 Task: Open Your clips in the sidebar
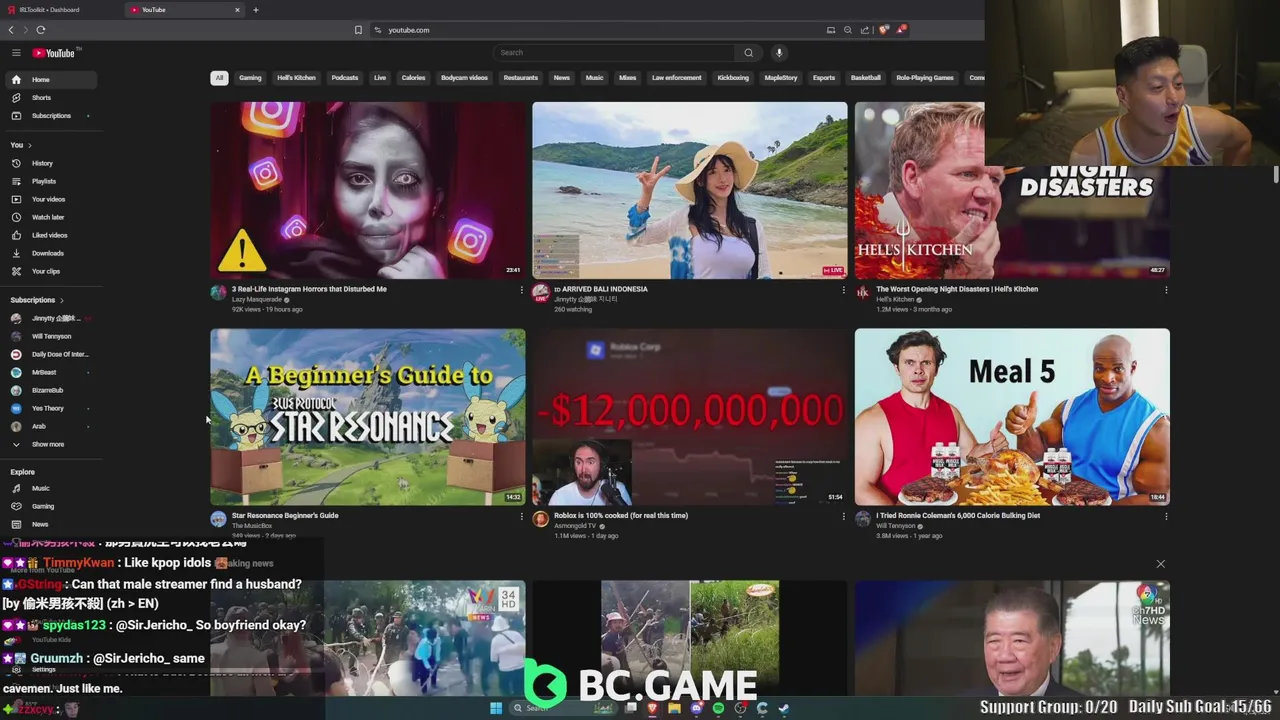[x=51, y=271]
